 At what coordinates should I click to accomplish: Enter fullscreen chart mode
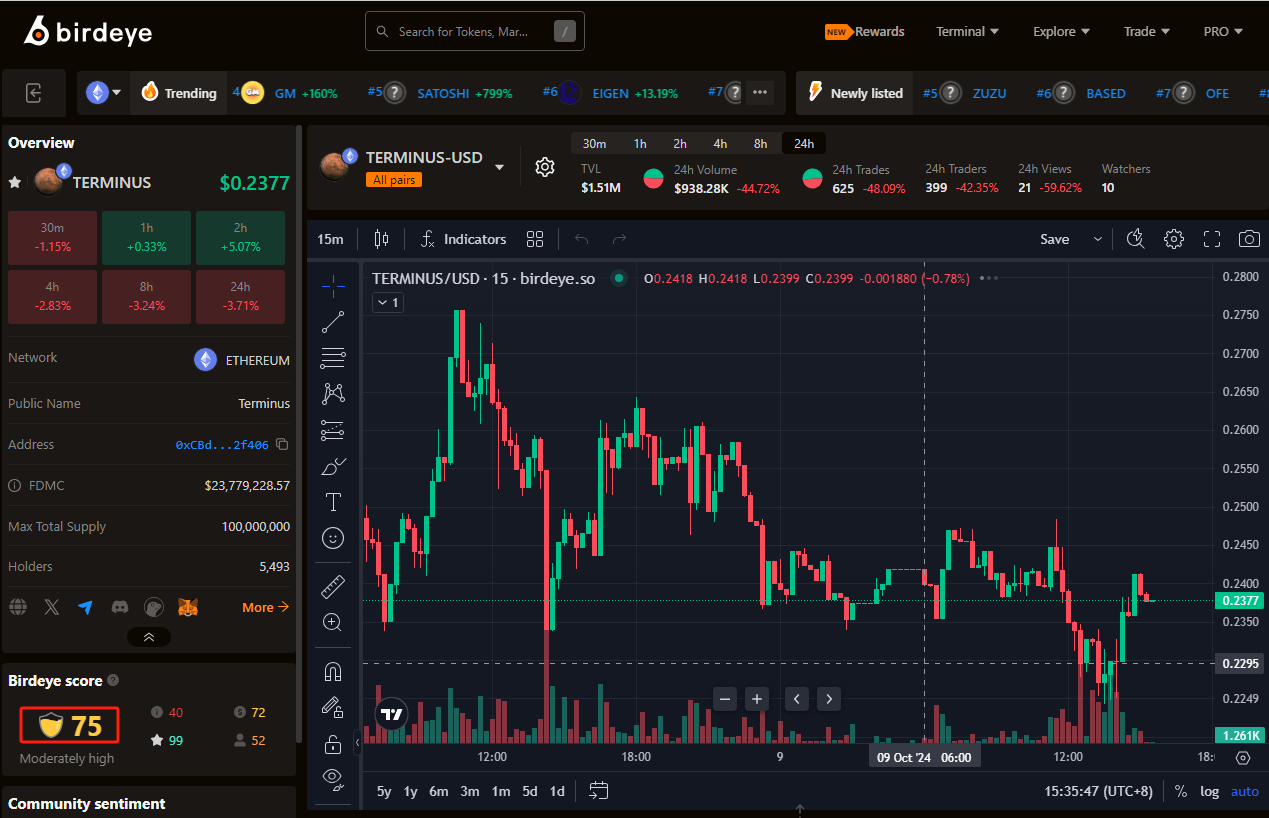point(1212,239)
